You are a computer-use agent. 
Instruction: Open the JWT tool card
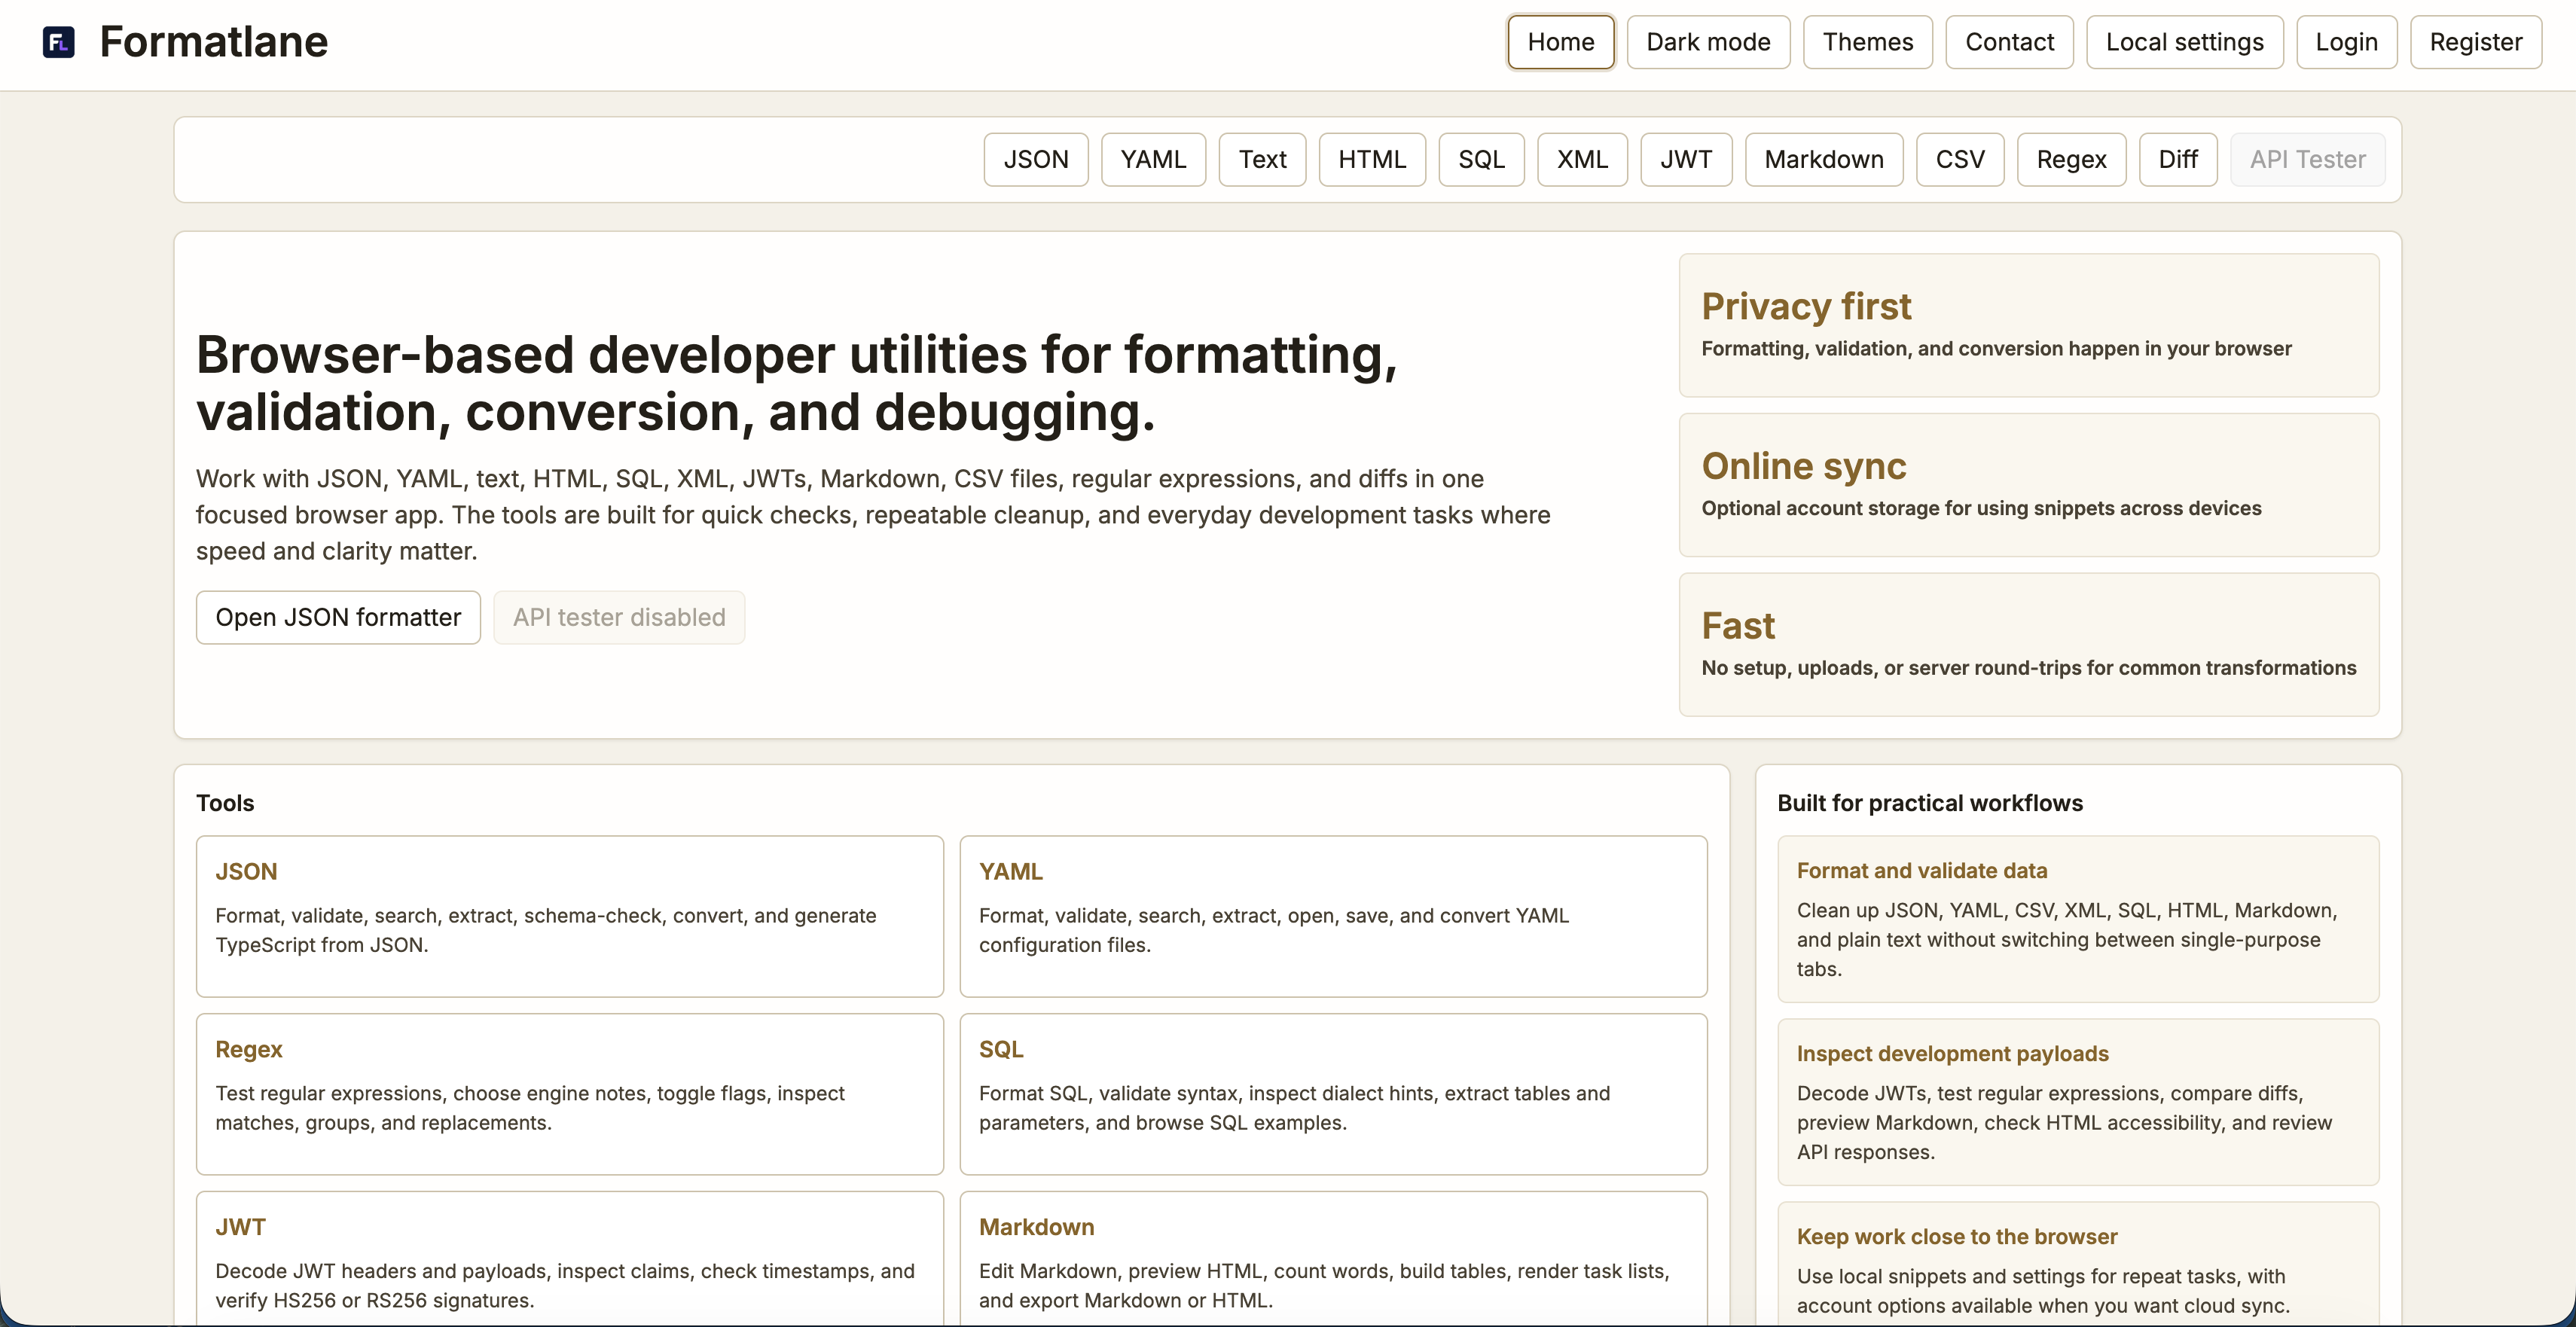569,1260
